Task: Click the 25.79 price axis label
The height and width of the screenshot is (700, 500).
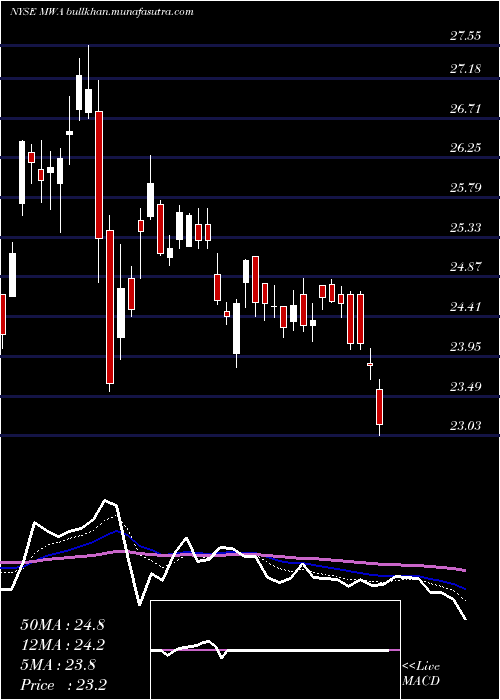Action: (465, 188)
